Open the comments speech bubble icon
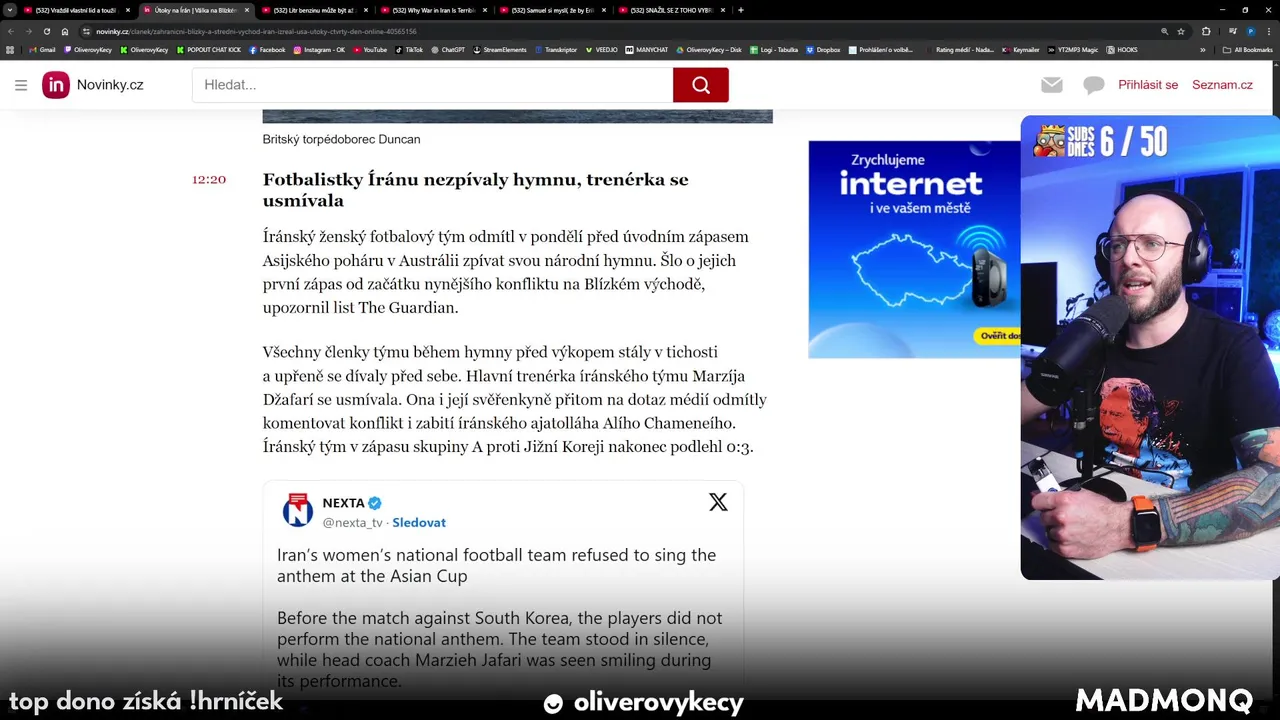This screenshot has height=720, width=1280. (x=1094, y=85)
